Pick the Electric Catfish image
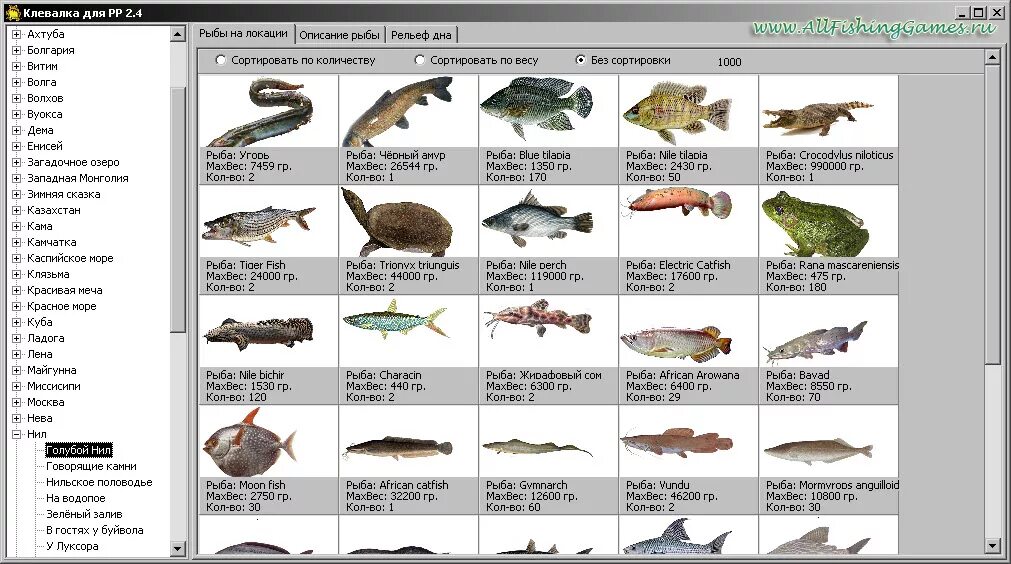The image size is (1011, 564). click(688, 222)
